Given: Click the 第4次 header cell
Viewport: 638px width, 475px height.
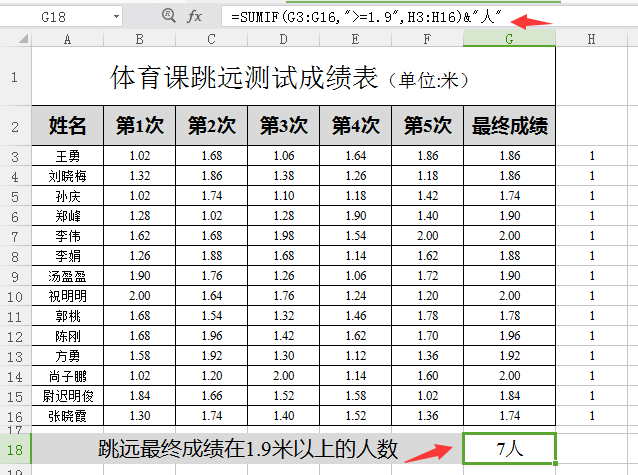Looking at the screenshot, I should point(356,126).
